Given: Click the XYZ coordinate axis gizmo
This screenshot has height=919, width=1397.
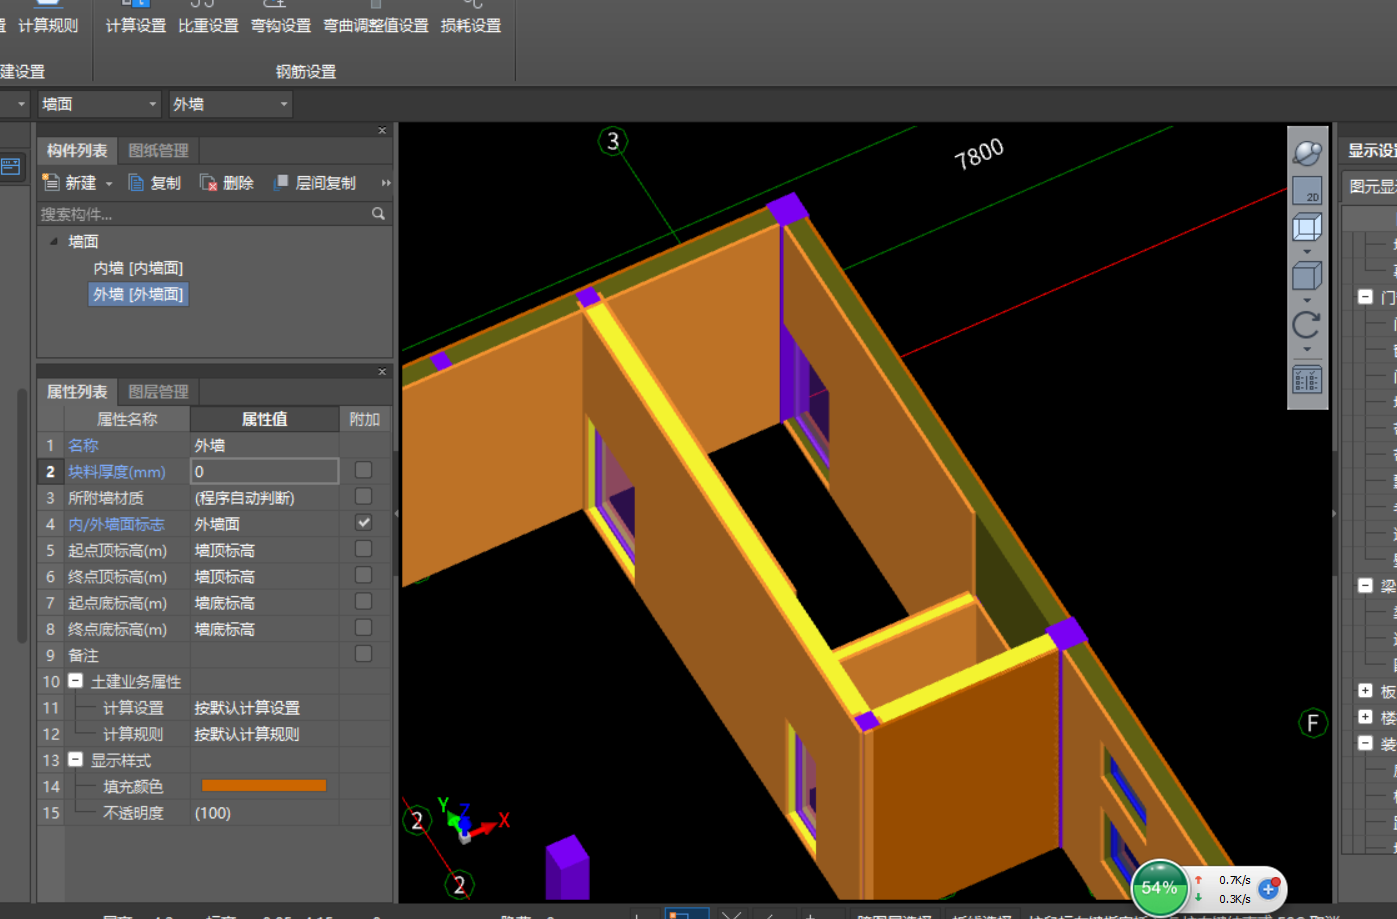Looking at the screenshot, I should point(470,820).
